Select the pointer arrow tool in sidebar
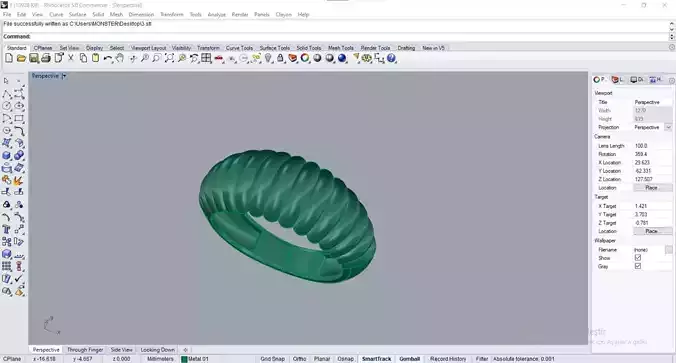676x363 pixels. 6,81
